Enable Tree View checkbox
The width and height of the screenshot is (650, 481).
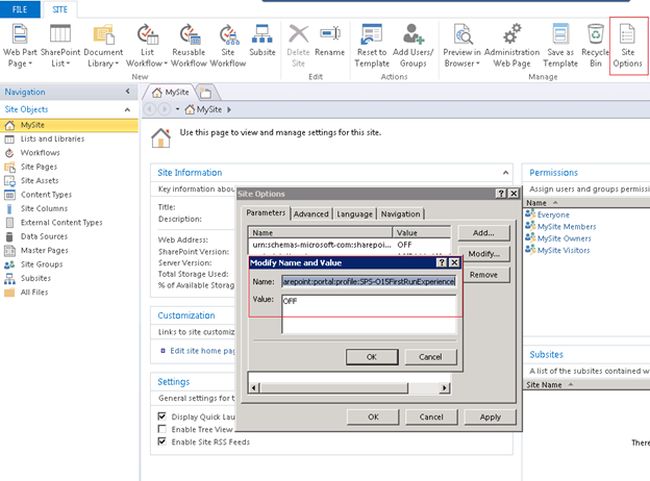point(163,429)
